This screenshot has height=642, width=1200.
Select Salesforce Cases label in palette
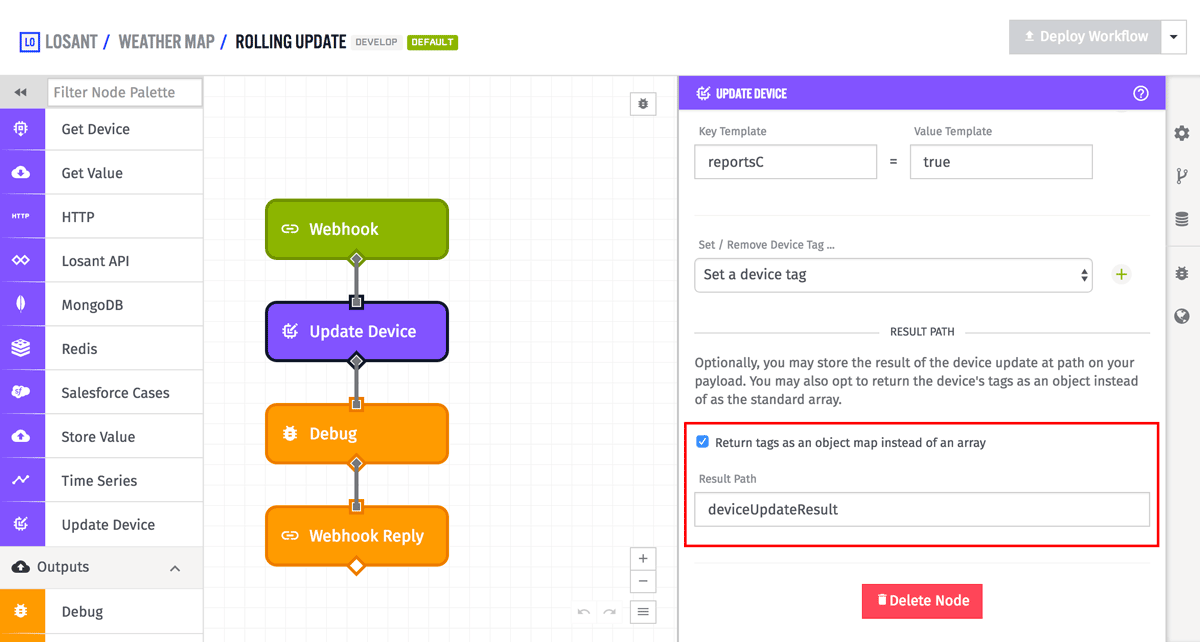[115, 393]
